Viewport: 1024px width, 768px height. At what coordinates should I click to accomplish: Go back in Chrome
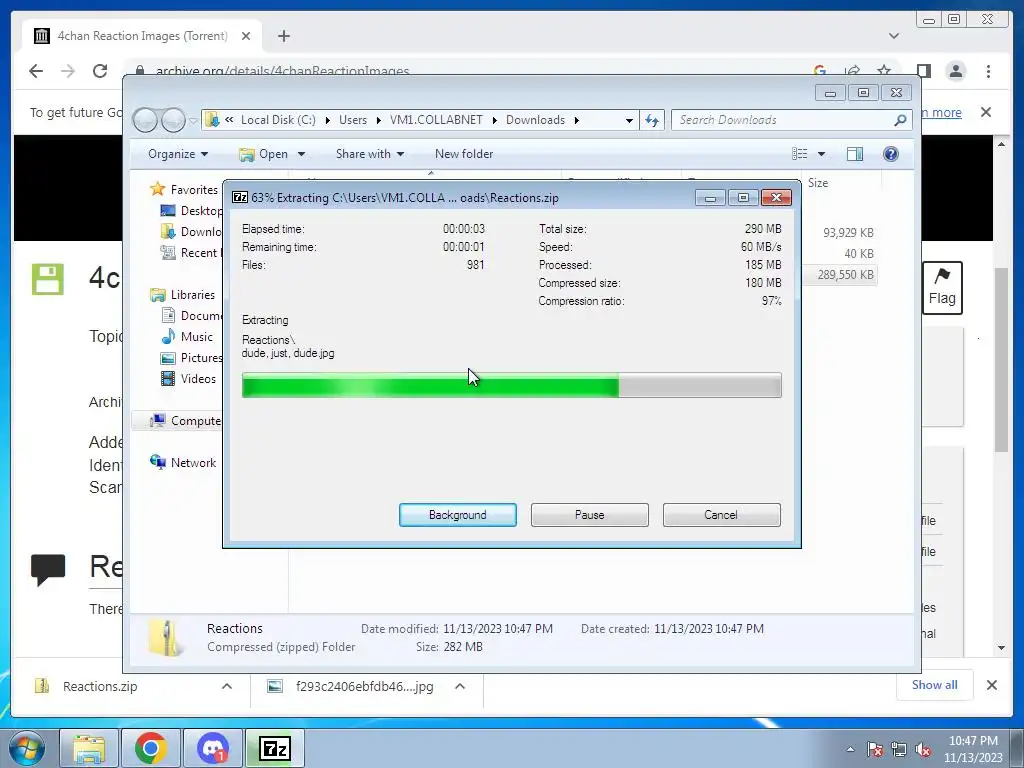pyautogui.click(x=36, y=71)
